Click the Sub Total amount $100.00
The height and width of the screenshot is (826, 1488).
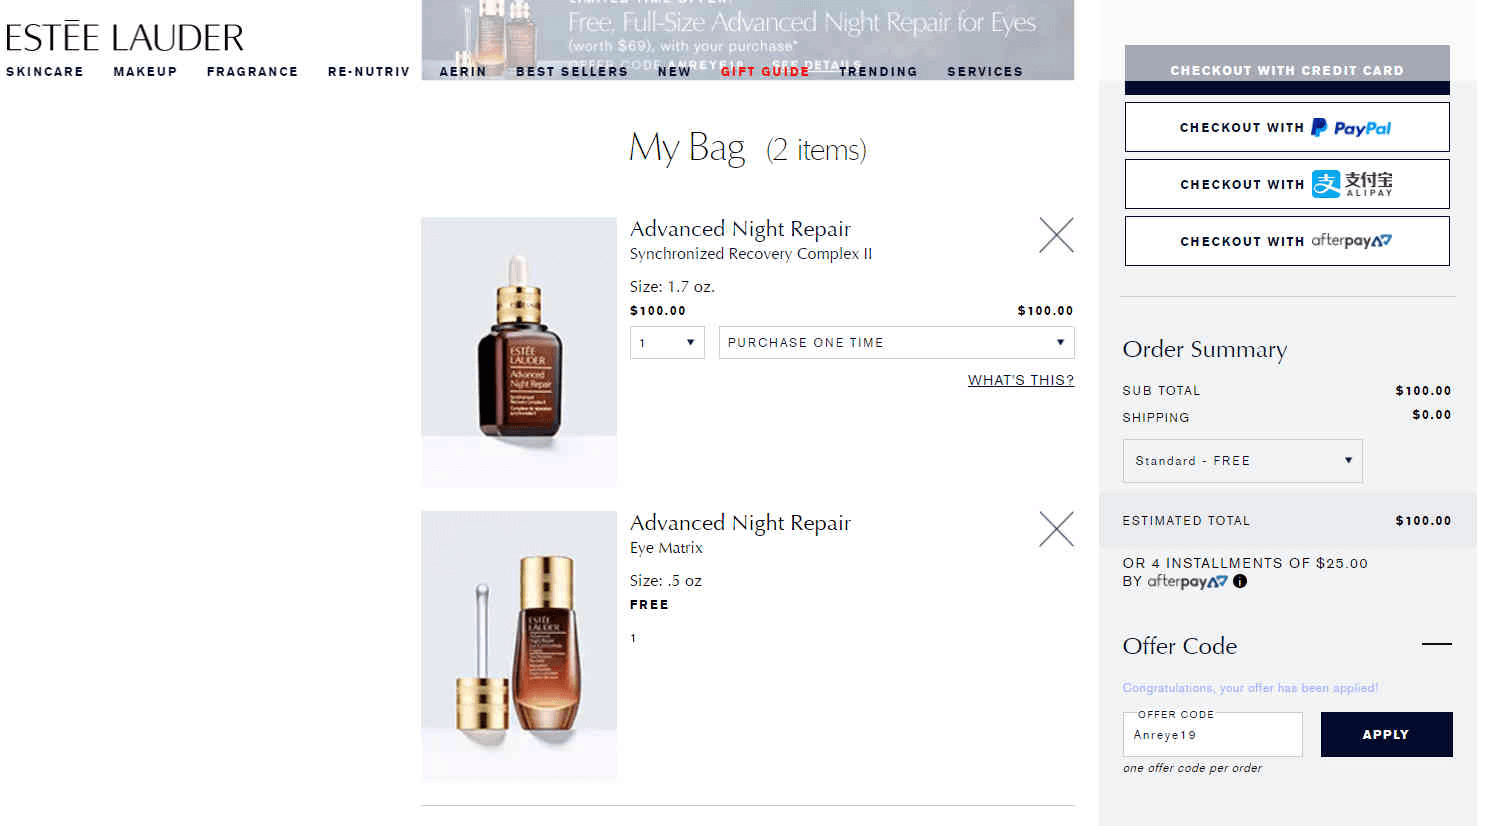(x=1423, y=391)
